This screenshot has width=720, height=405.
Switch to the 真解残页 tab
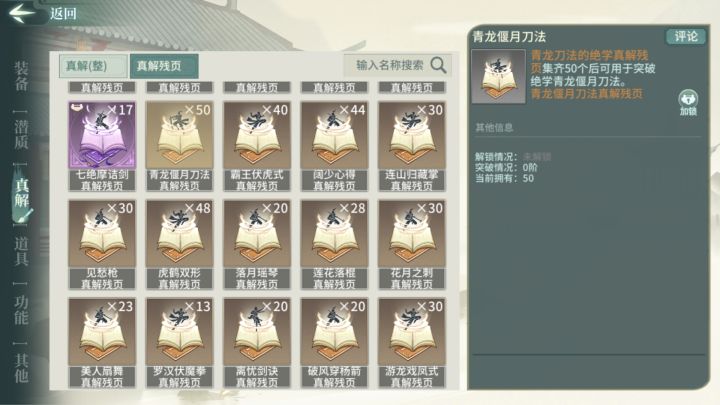pyautogui.click(x=164, y=66)
